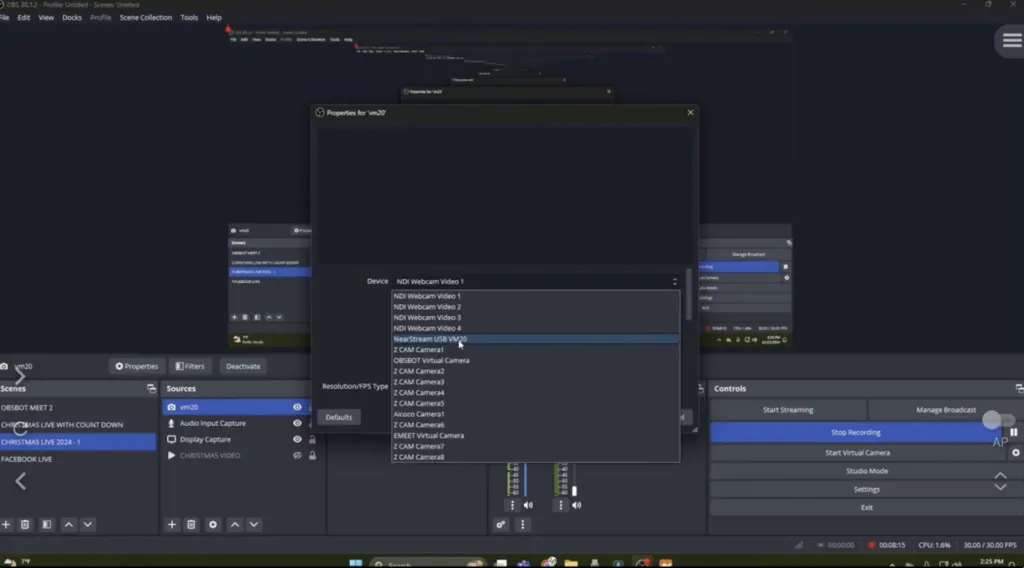The height and width of the screenshot is (568, 1024).
Task: Click Start Streaming in Controls
Action: 788,410
